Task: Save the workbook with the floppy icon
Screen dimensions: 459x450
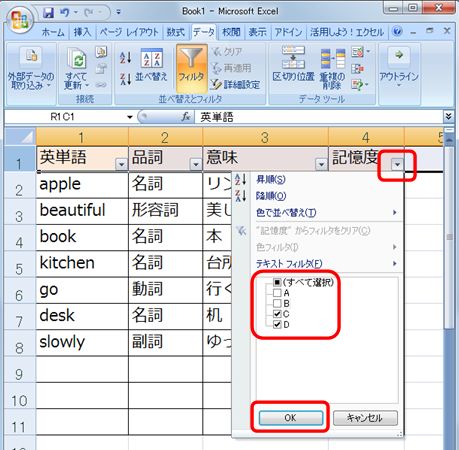Action: click(x=49, y=13)
